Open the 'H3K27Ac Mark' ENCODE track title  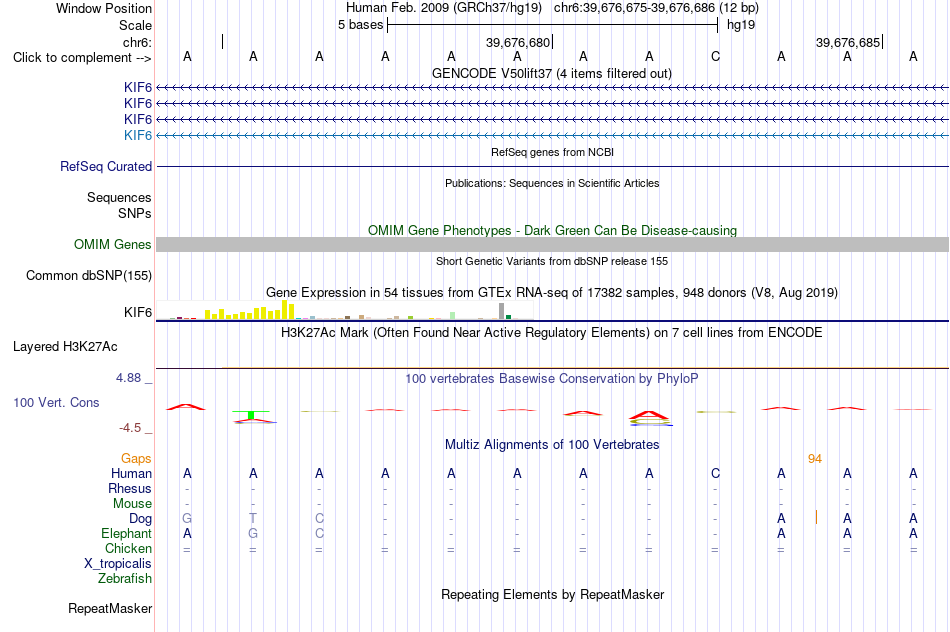(x=552, y=333)
